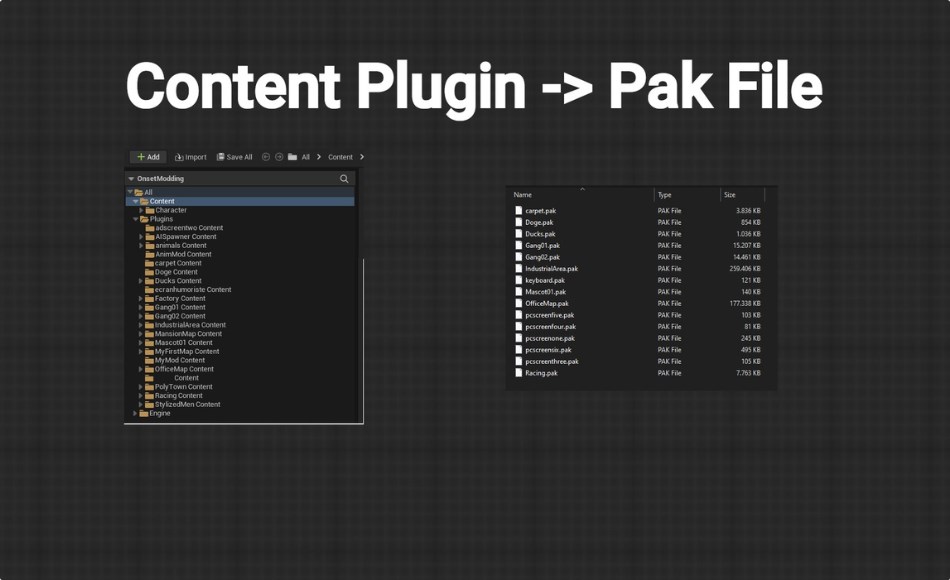Viewport: 950px width, 580px height.
Task: Click the Save All disk icon
Action: (220, 157)
